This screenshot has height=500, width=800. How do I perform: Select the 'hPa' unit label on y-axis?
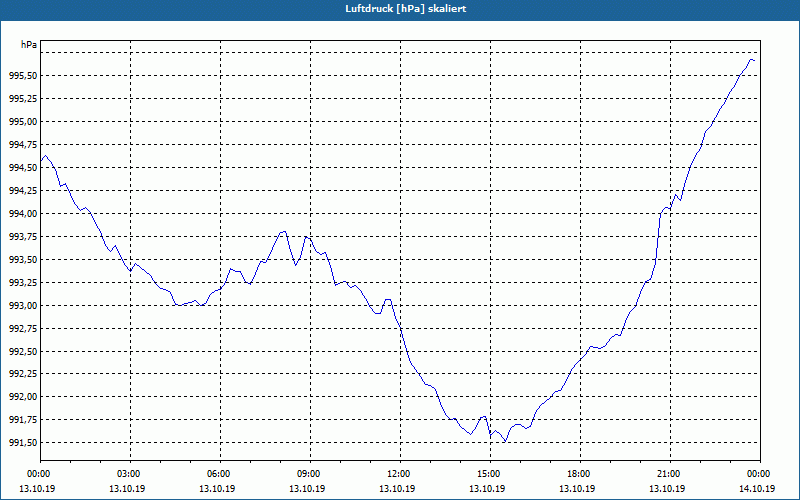[x=29, y=45]
